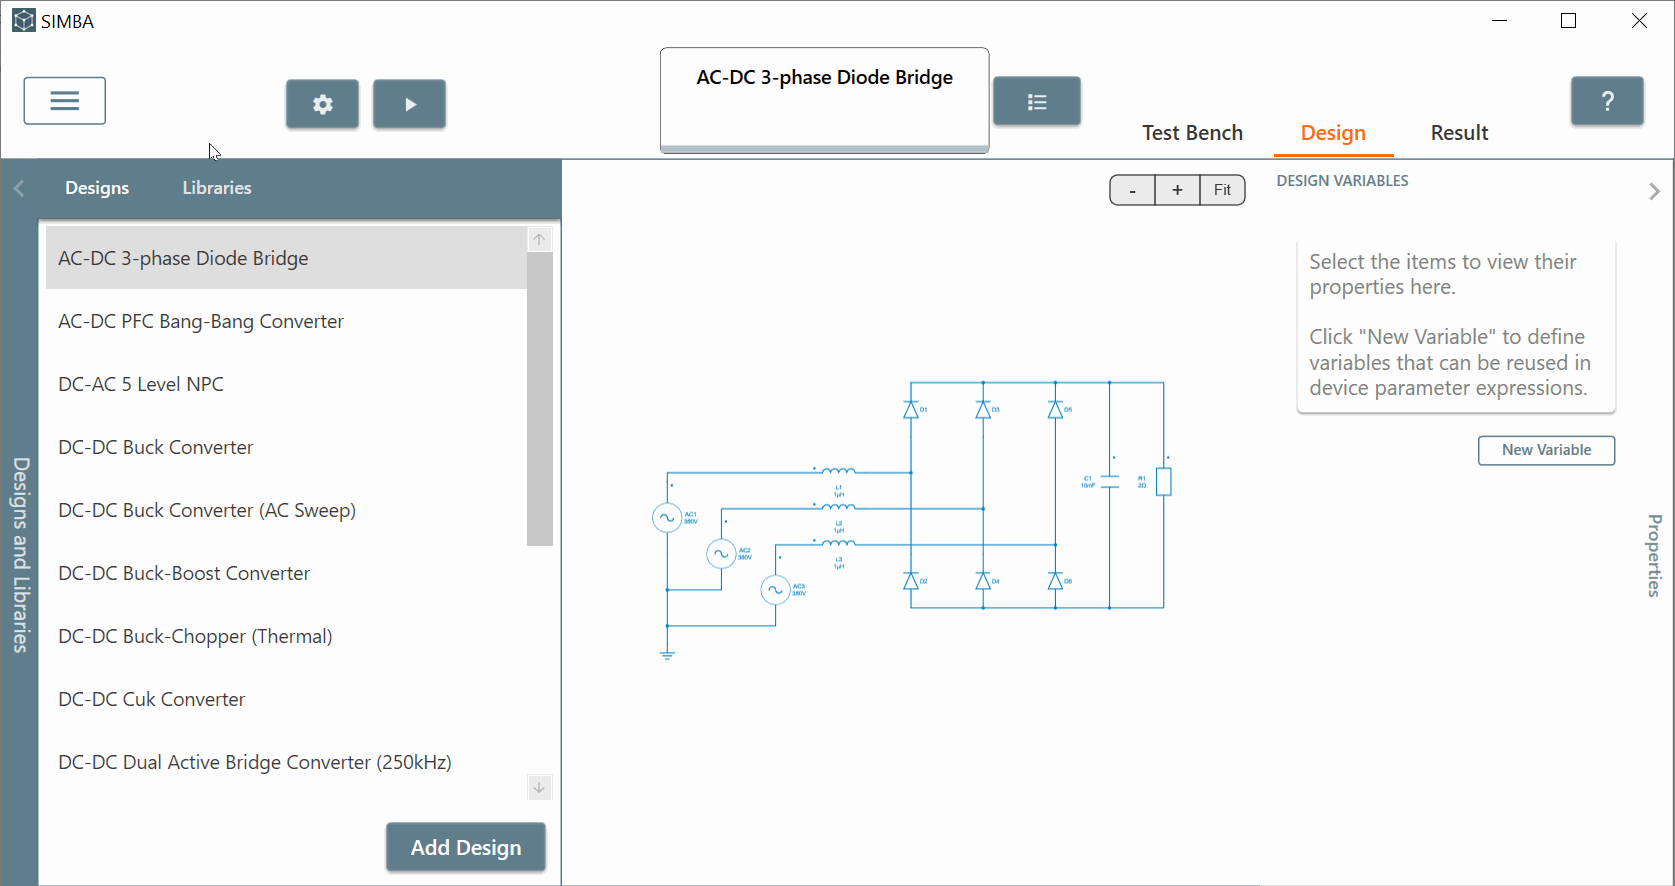Open help with question mark button
The image size is (1675, 886).
click(x=1606, y=101)
